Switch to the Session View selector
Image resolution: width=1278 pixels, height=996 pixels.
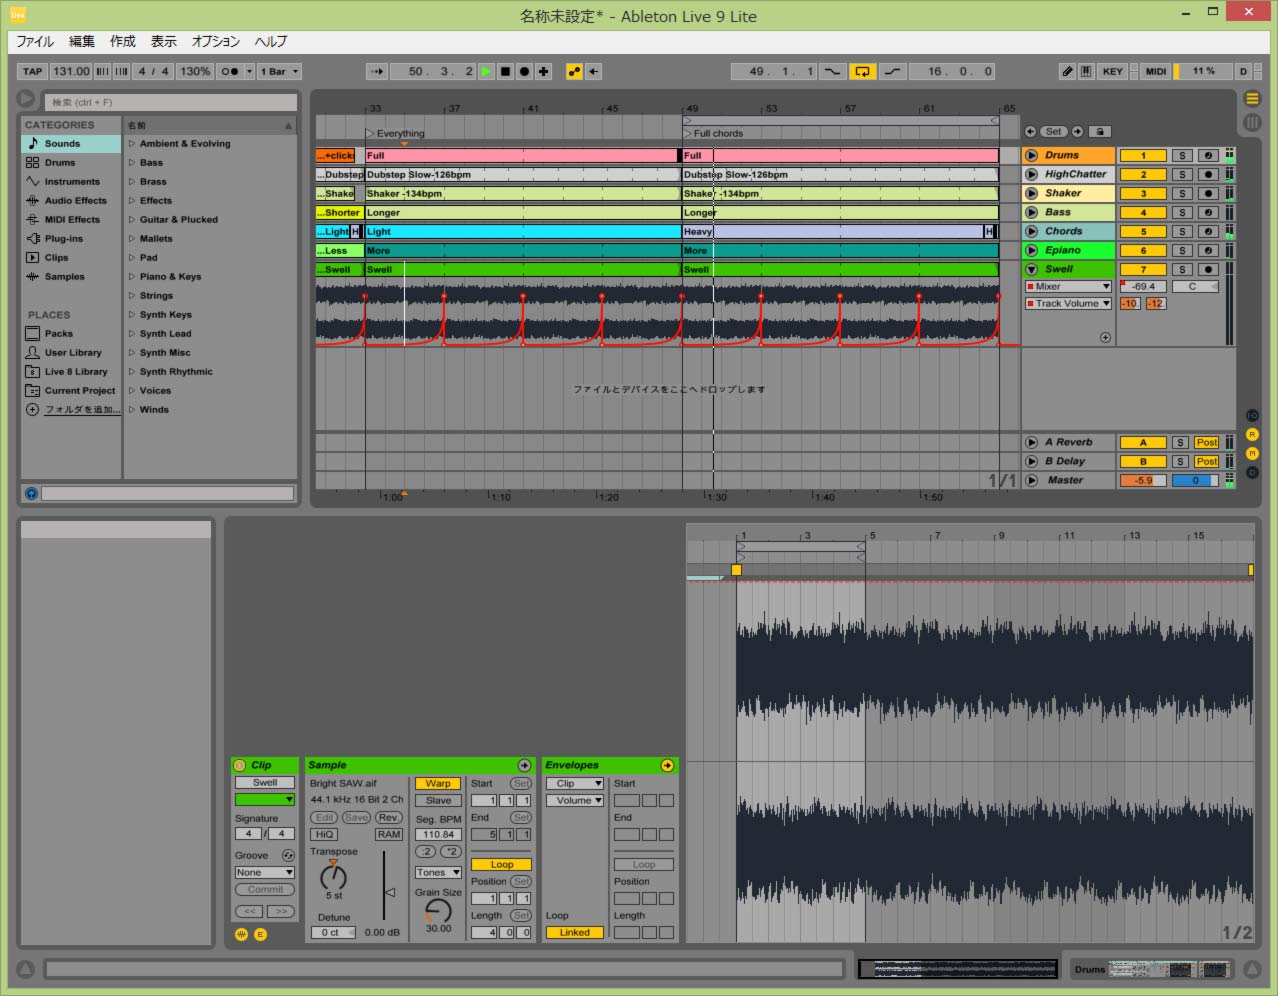pyautogui.click(x=1252, y=122)
